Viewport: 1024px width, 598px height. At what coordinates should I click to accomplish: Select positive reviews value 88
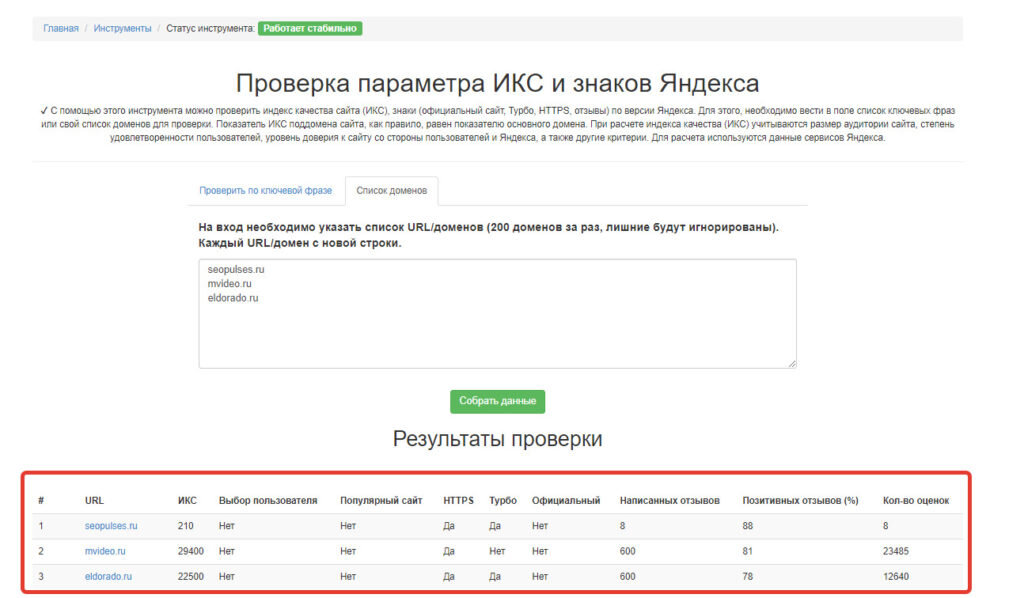tap(748, 526)
